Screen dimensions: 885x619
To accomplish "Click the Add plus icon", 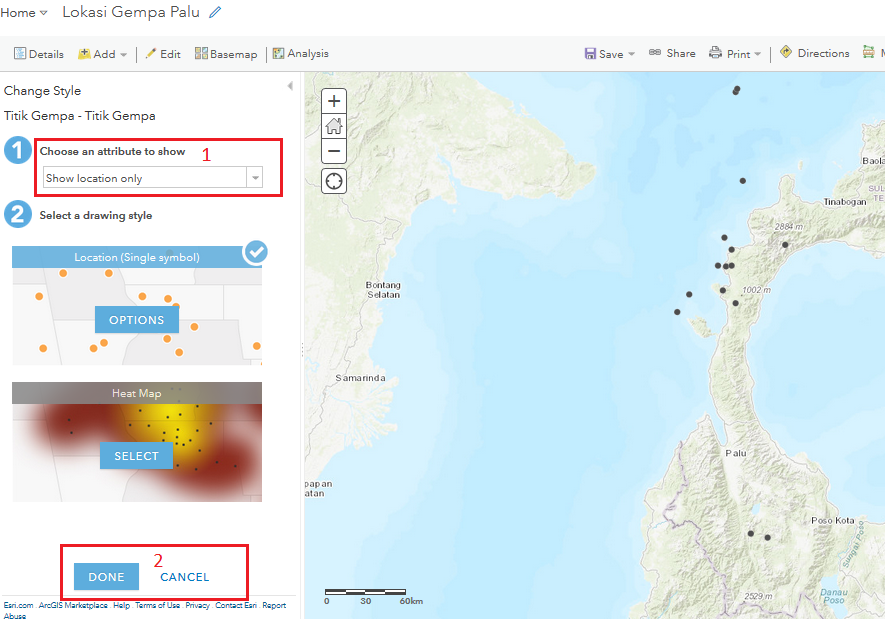I will coord(84,54).
